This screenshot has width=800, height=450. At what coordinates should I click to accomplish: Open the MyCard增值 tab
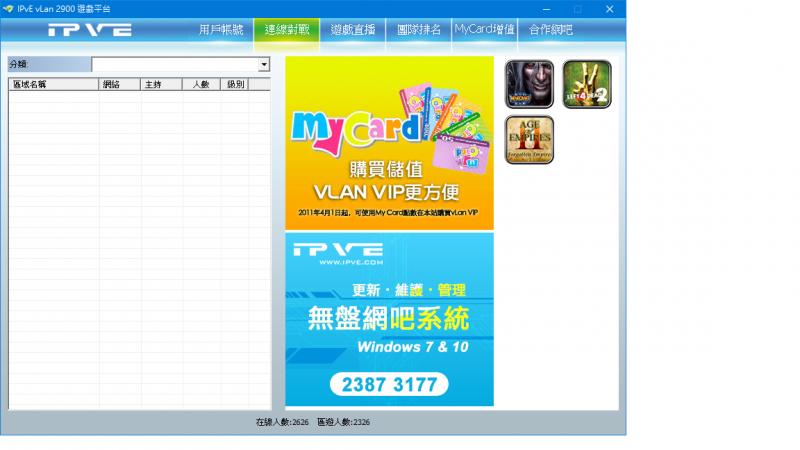point(485,30)
